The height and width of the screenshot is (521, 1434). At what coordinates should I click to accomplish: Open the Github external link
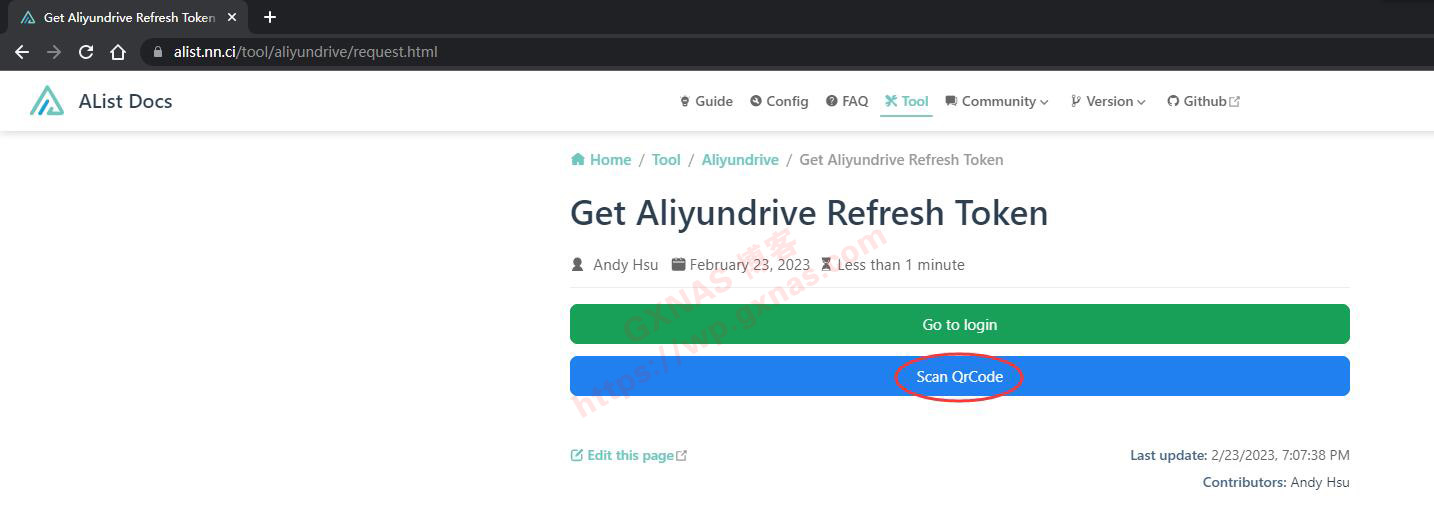(x=1203, y=101)
